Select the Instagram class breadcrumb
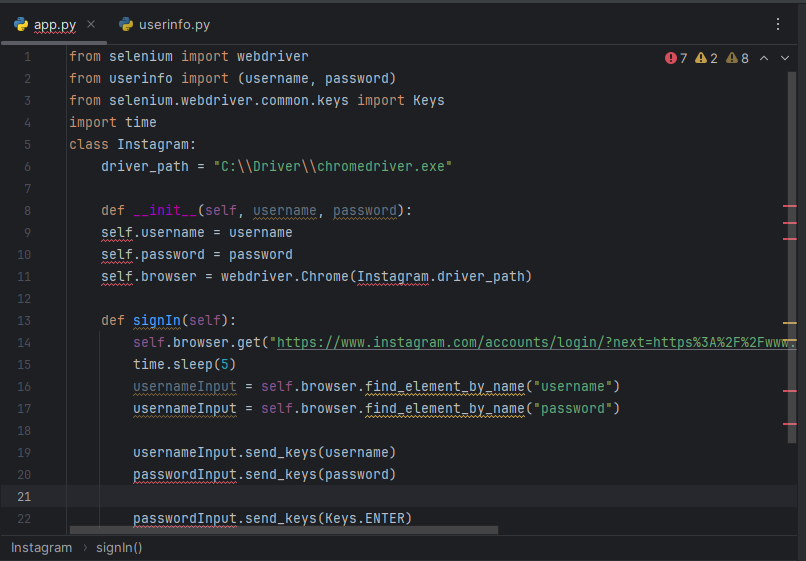806x561 pixels. point(42,548)
